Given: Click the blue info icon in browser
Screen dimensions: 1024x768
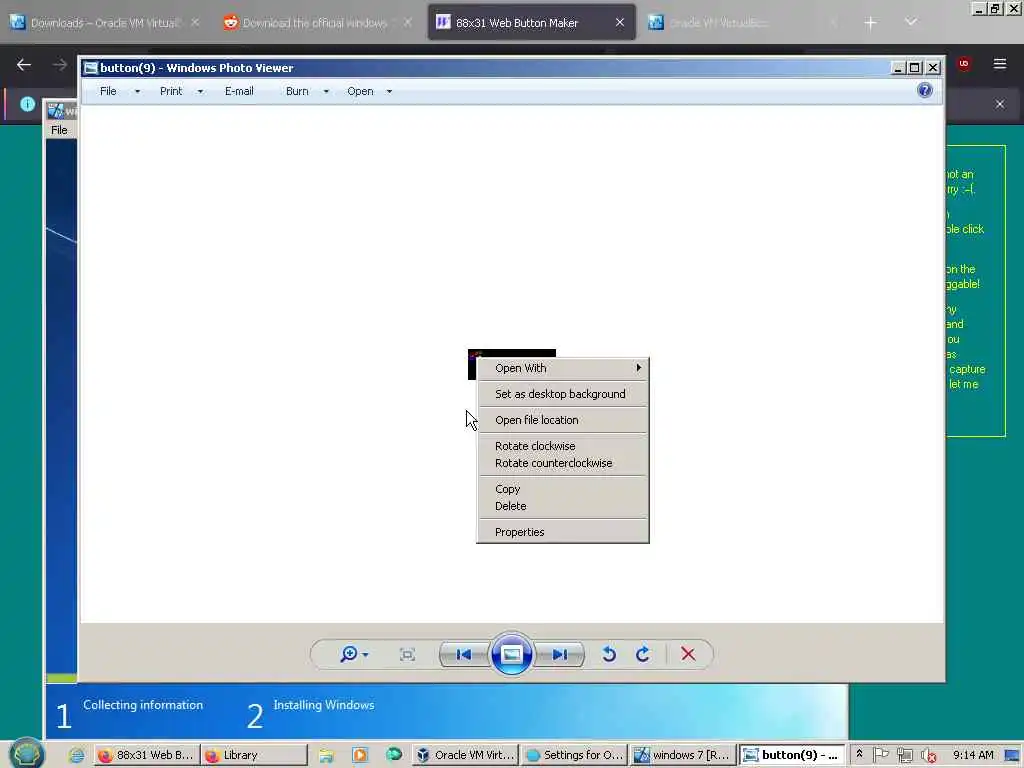Looking at the screenshot, I should [27, 104].
